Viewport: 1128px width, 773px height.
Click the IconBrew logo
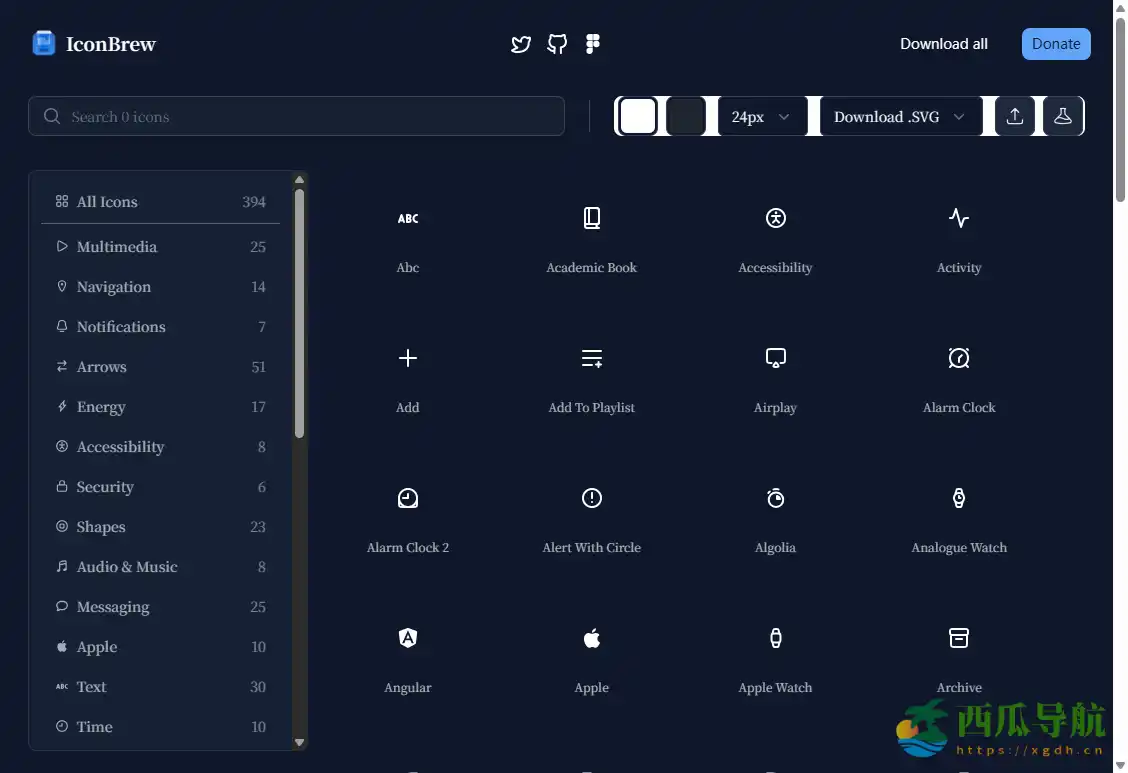click(x=94, y=44)
